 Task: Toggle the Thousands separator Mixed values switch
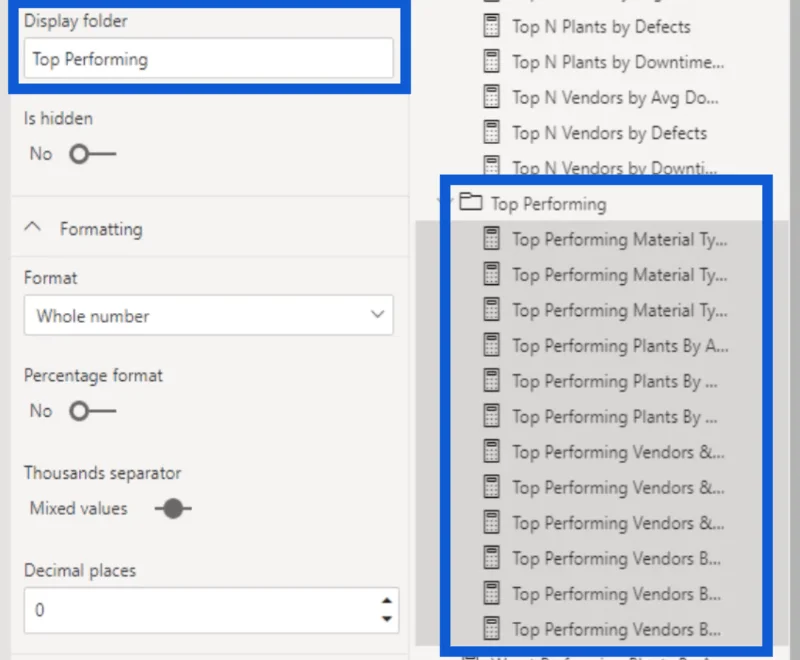173,509
